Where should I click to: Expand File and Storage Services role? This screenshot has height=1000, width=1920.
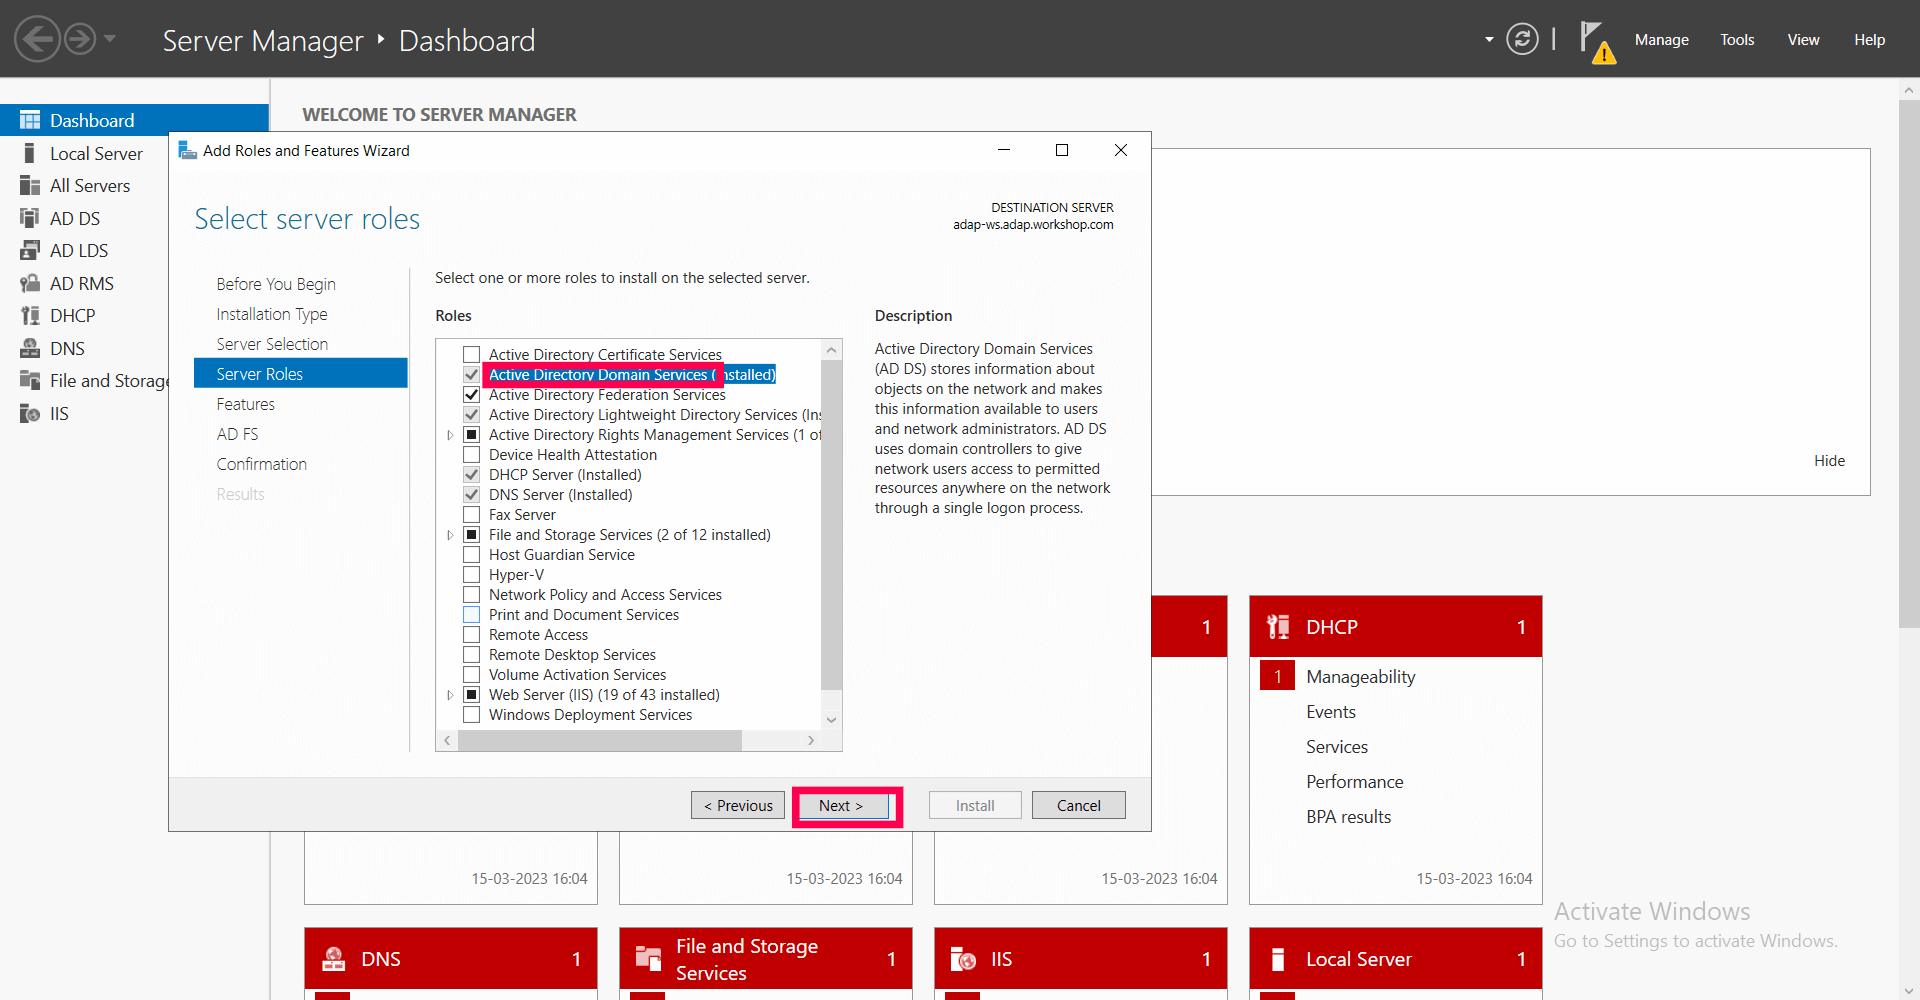coord(449,534)
